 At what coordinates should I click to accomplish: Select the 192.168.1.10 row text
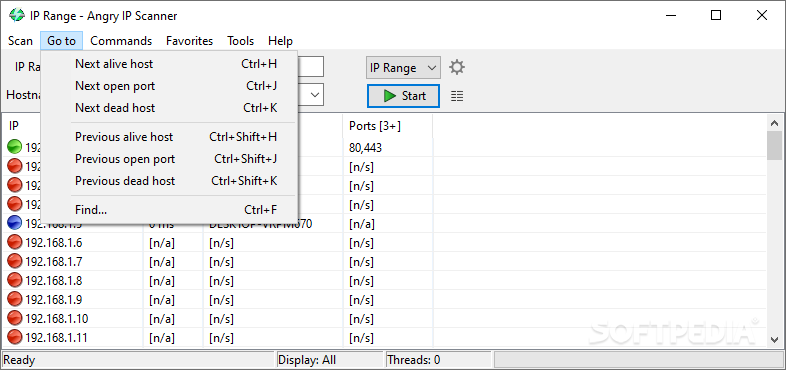[57, 319]
